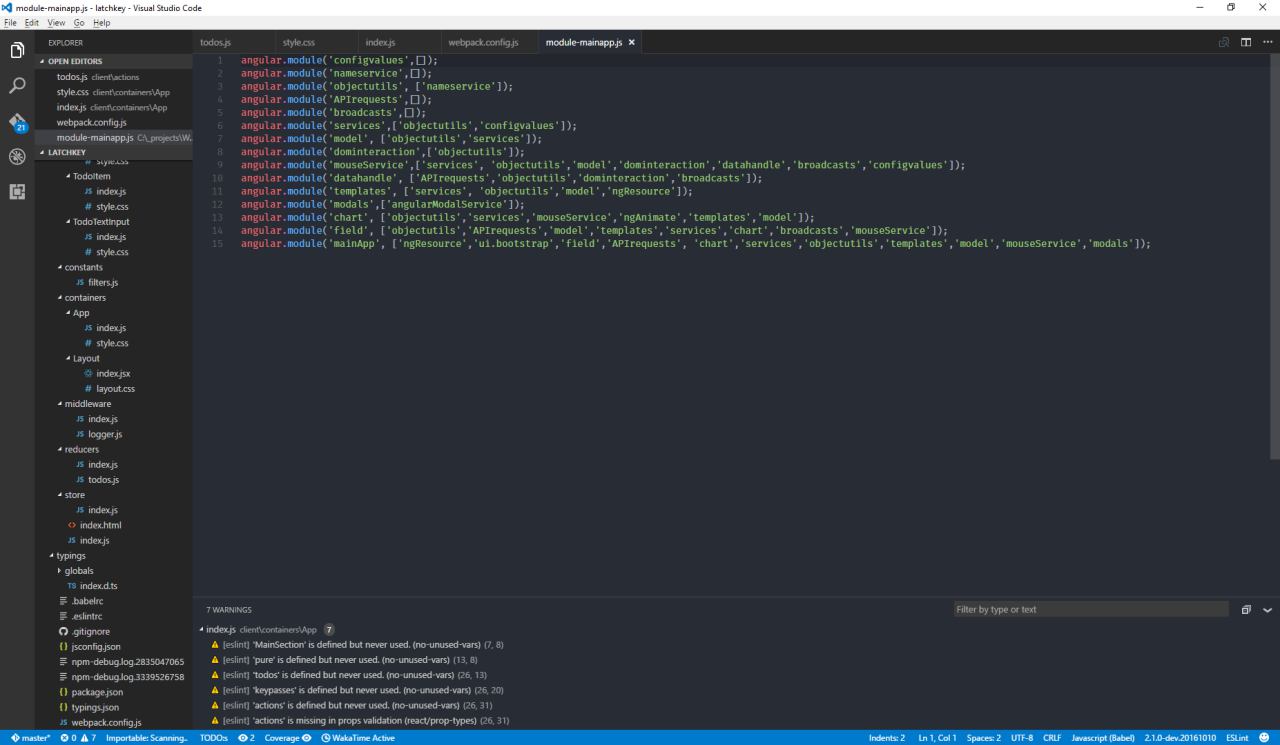Click the feedback smiley in status bar

(1264, 738)
